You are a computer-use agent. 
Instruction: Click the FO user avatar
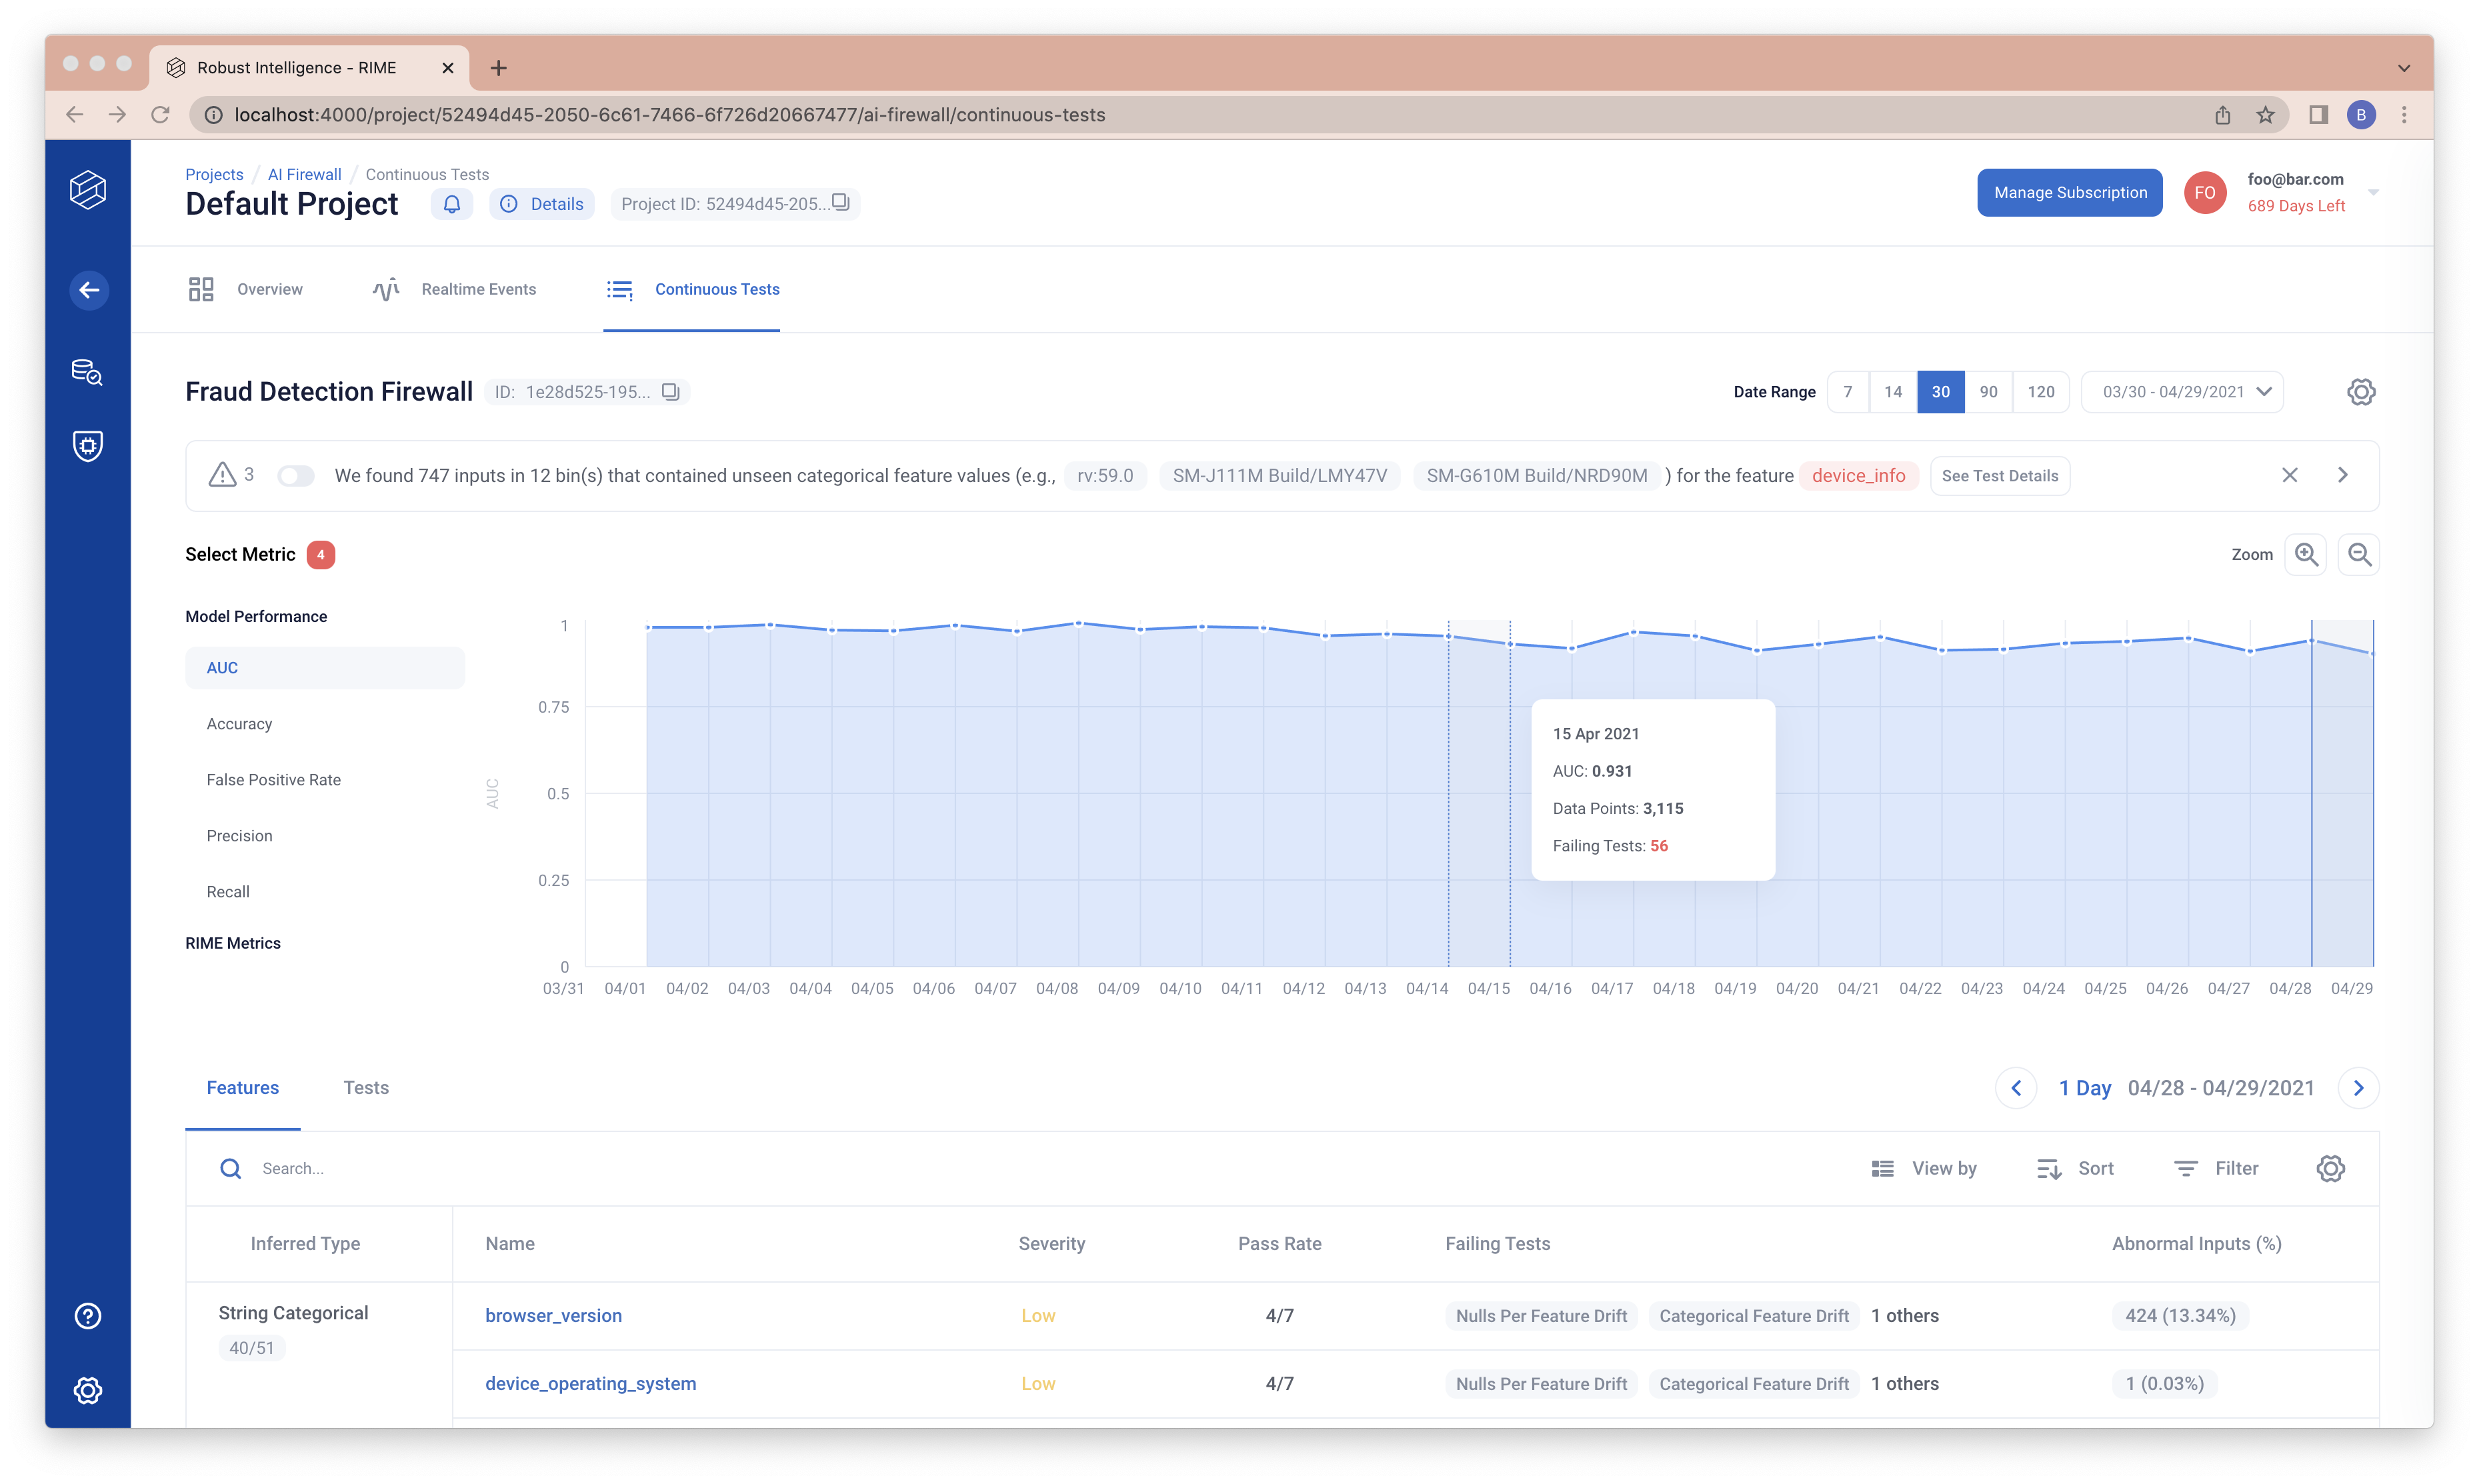click(x=2205, y=193)
